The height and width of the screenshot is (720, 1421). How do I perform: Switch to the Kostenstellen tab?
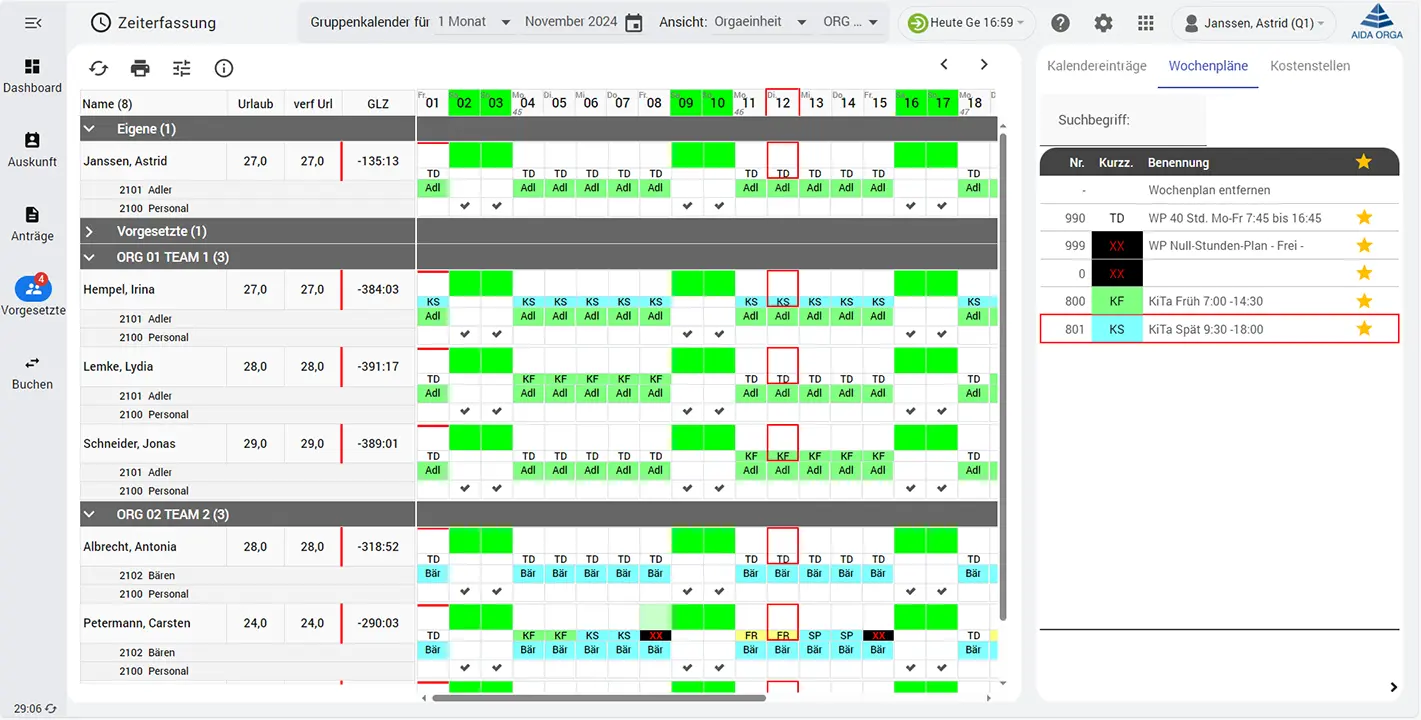click(x=1310, y=66)
